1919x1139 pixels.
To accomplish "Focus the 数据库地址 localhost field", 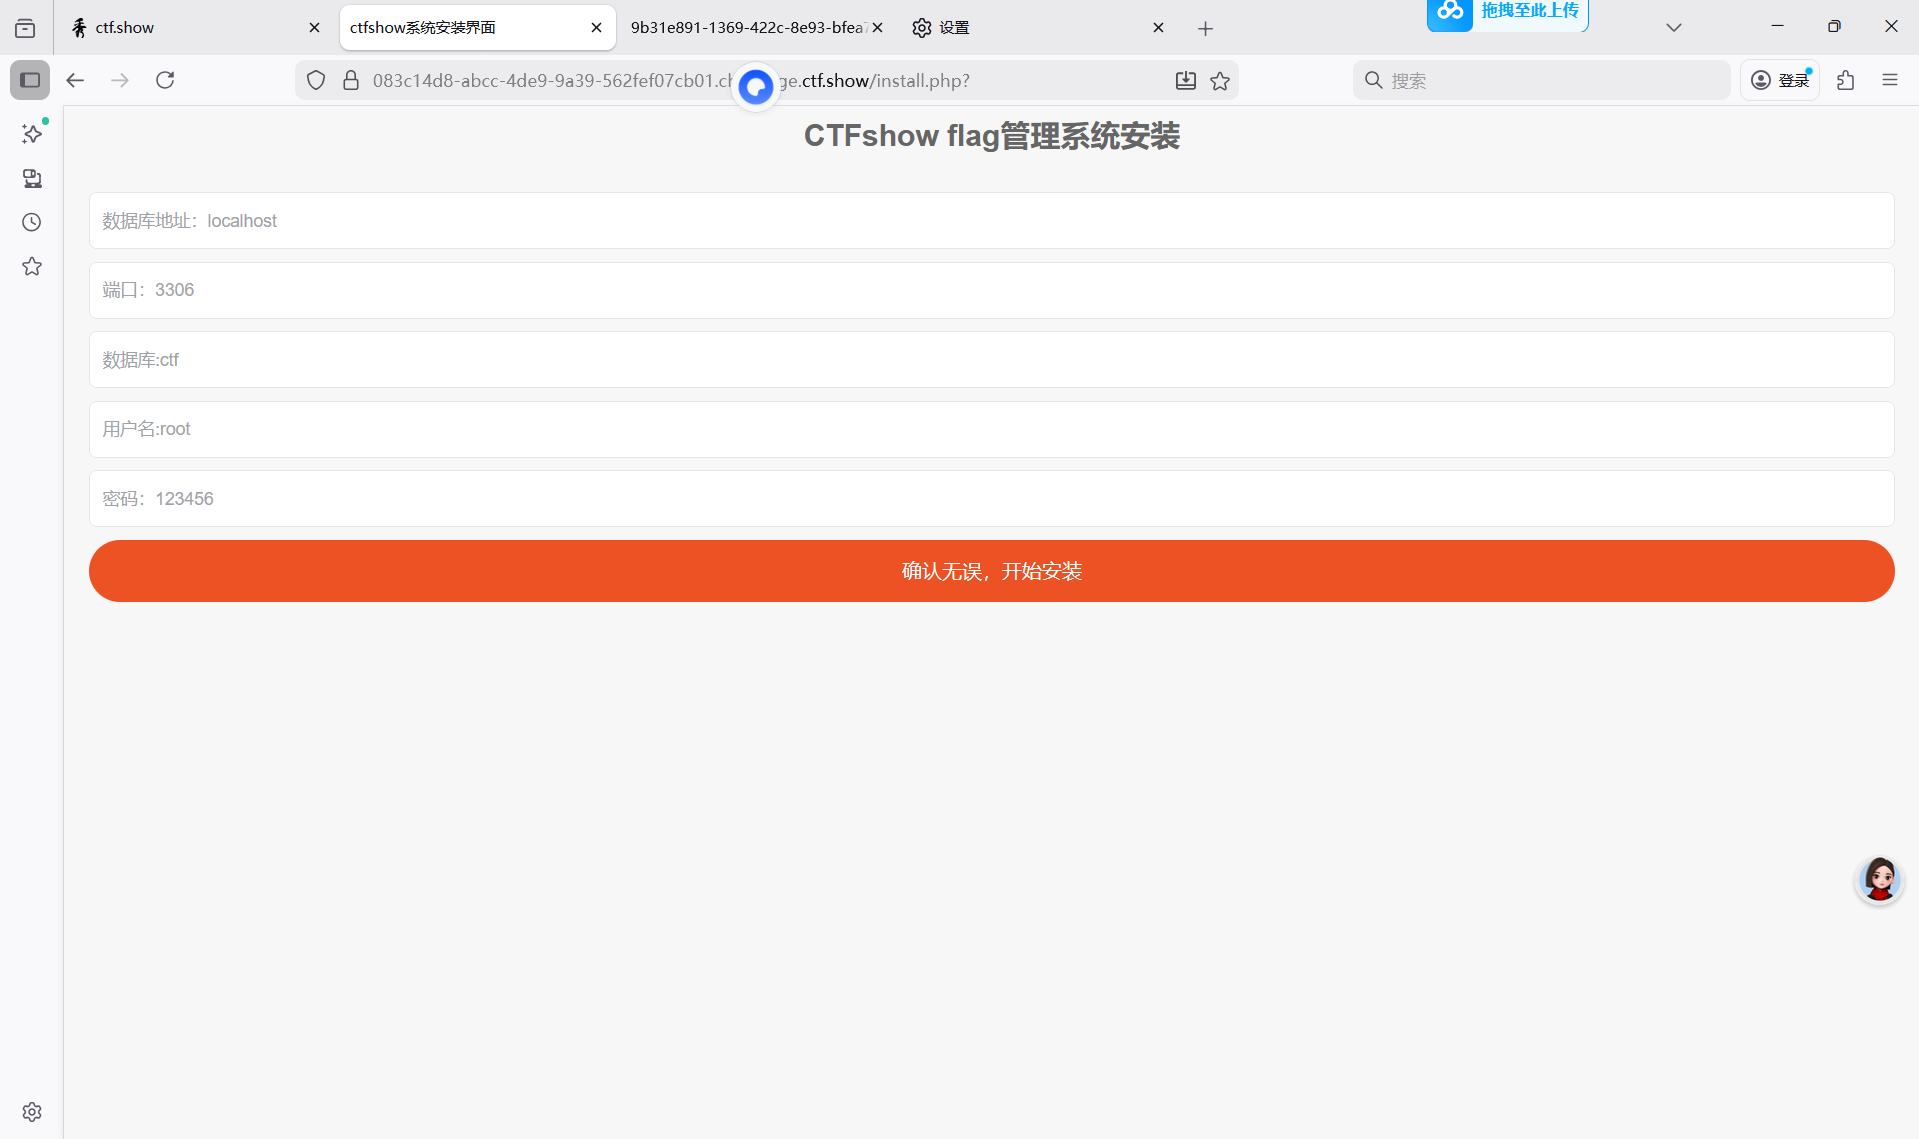I will click(991, 221).
